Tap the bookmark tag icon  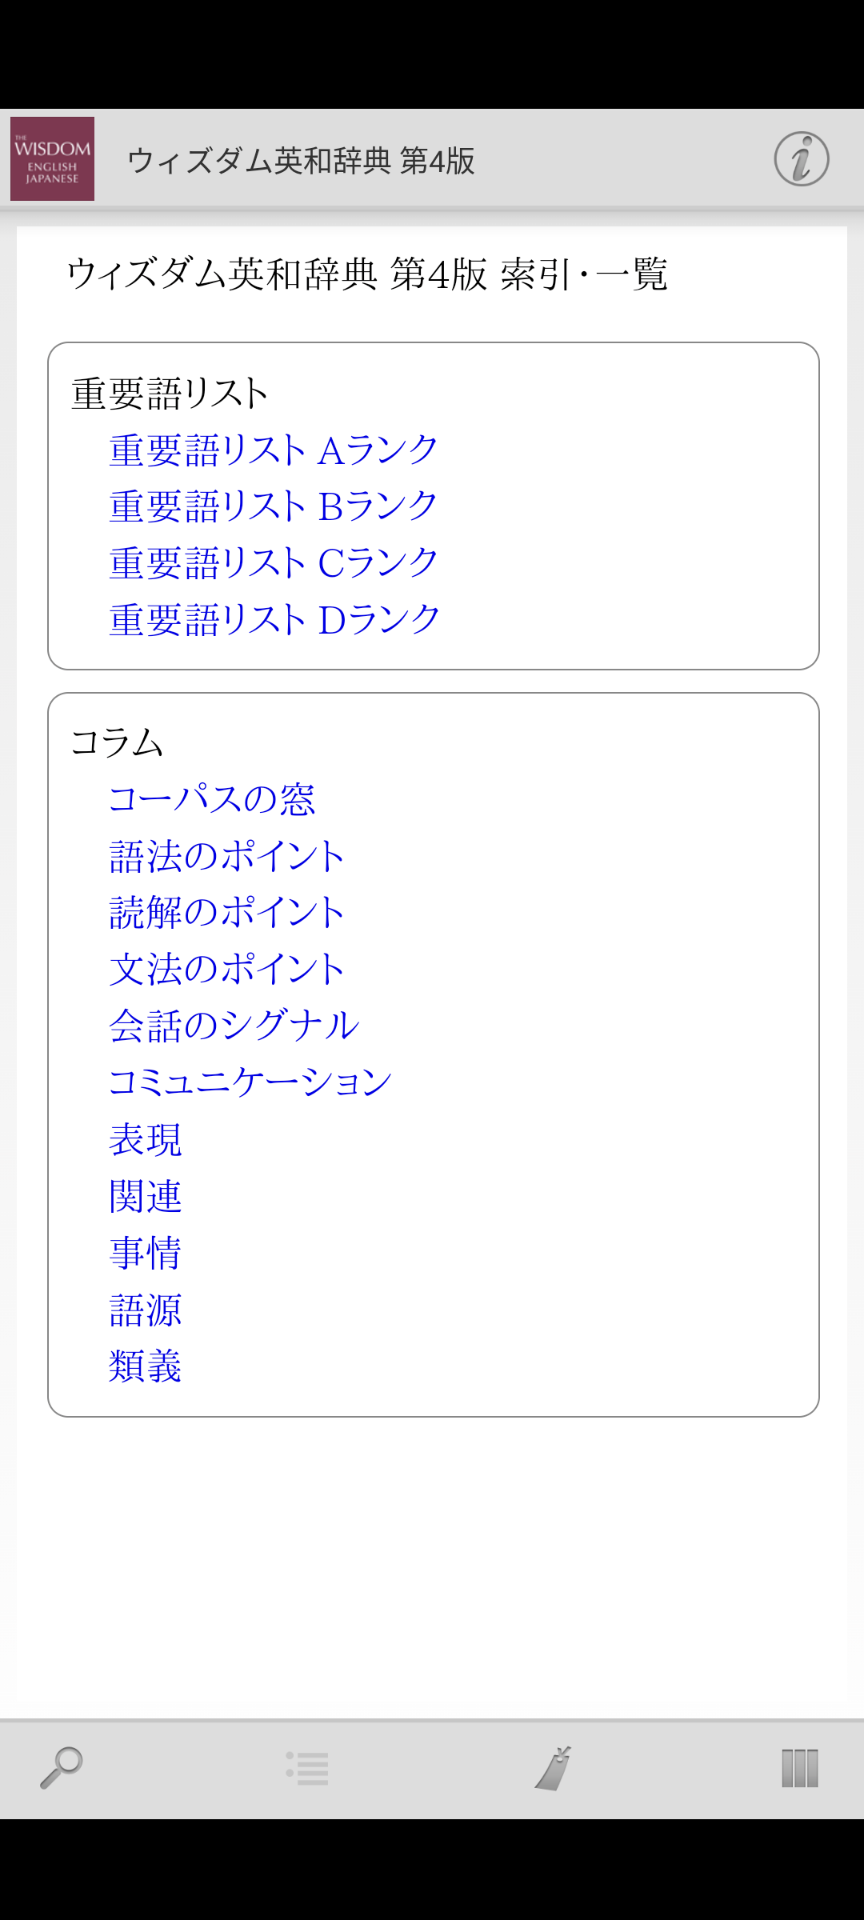[x=553, y=1768]
